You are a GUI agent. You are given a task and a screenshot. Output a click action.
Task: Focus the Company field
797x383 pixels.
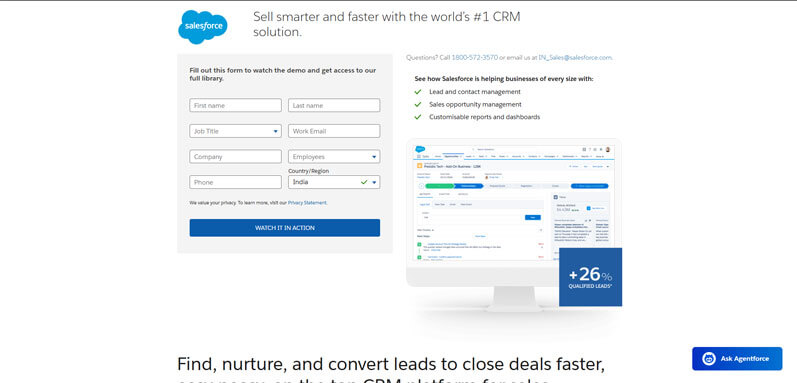(x=235, y=156)
